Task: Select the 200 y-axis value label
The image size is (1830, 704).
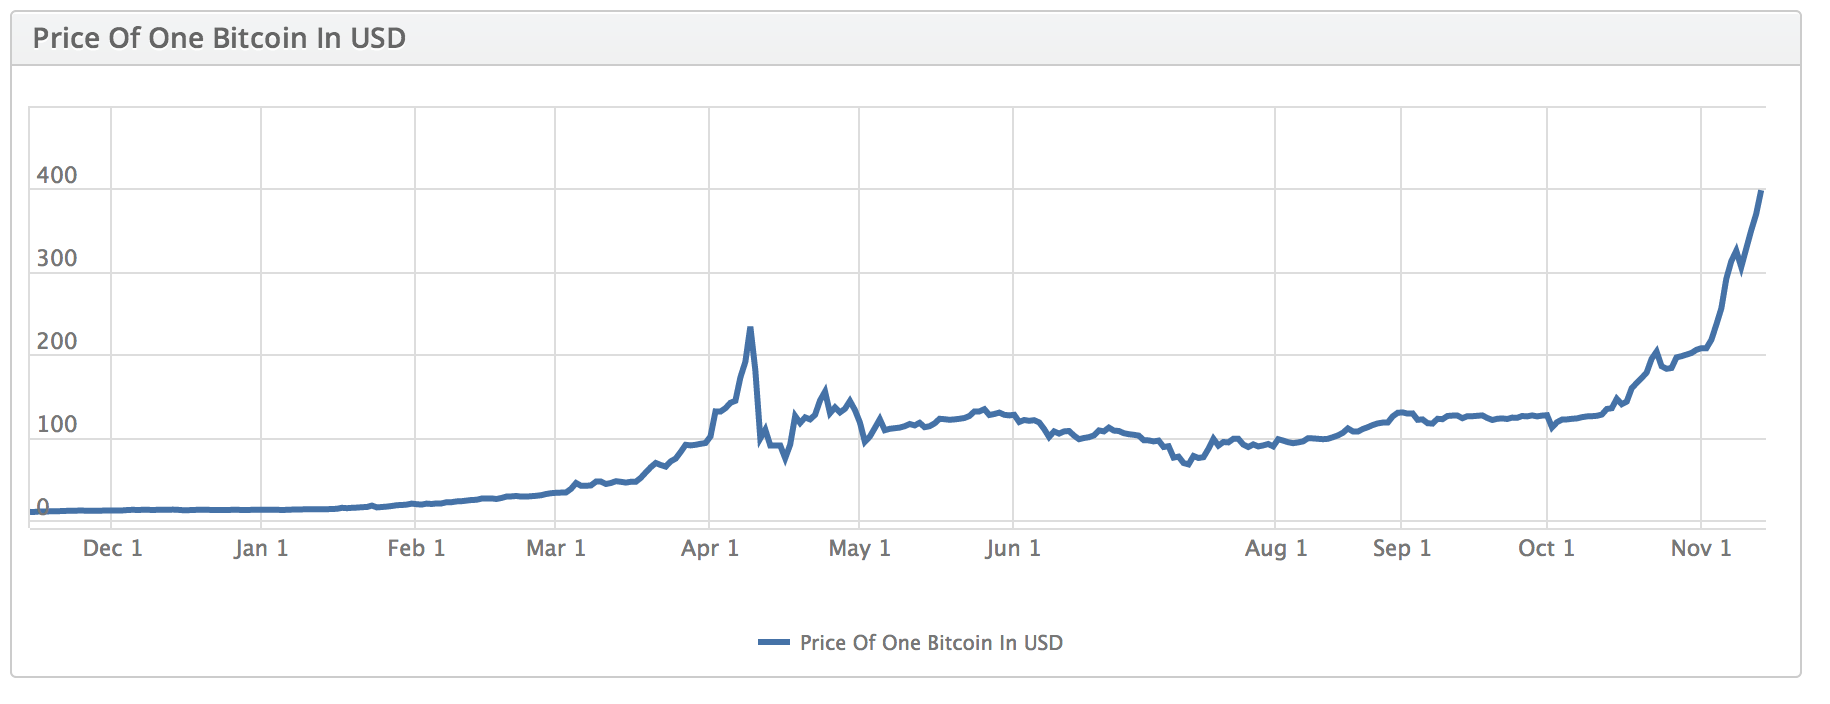Action: [57, 342]
